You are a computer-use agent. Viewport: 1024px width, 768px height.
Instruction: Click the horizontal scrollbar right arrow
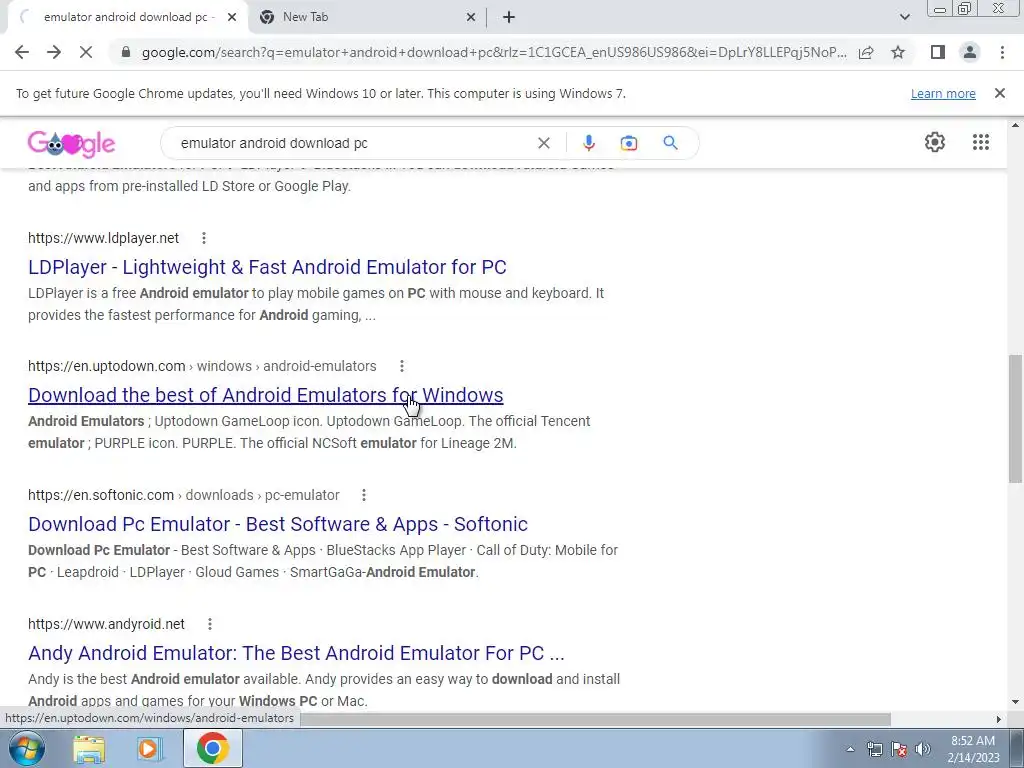pos(999,719)
